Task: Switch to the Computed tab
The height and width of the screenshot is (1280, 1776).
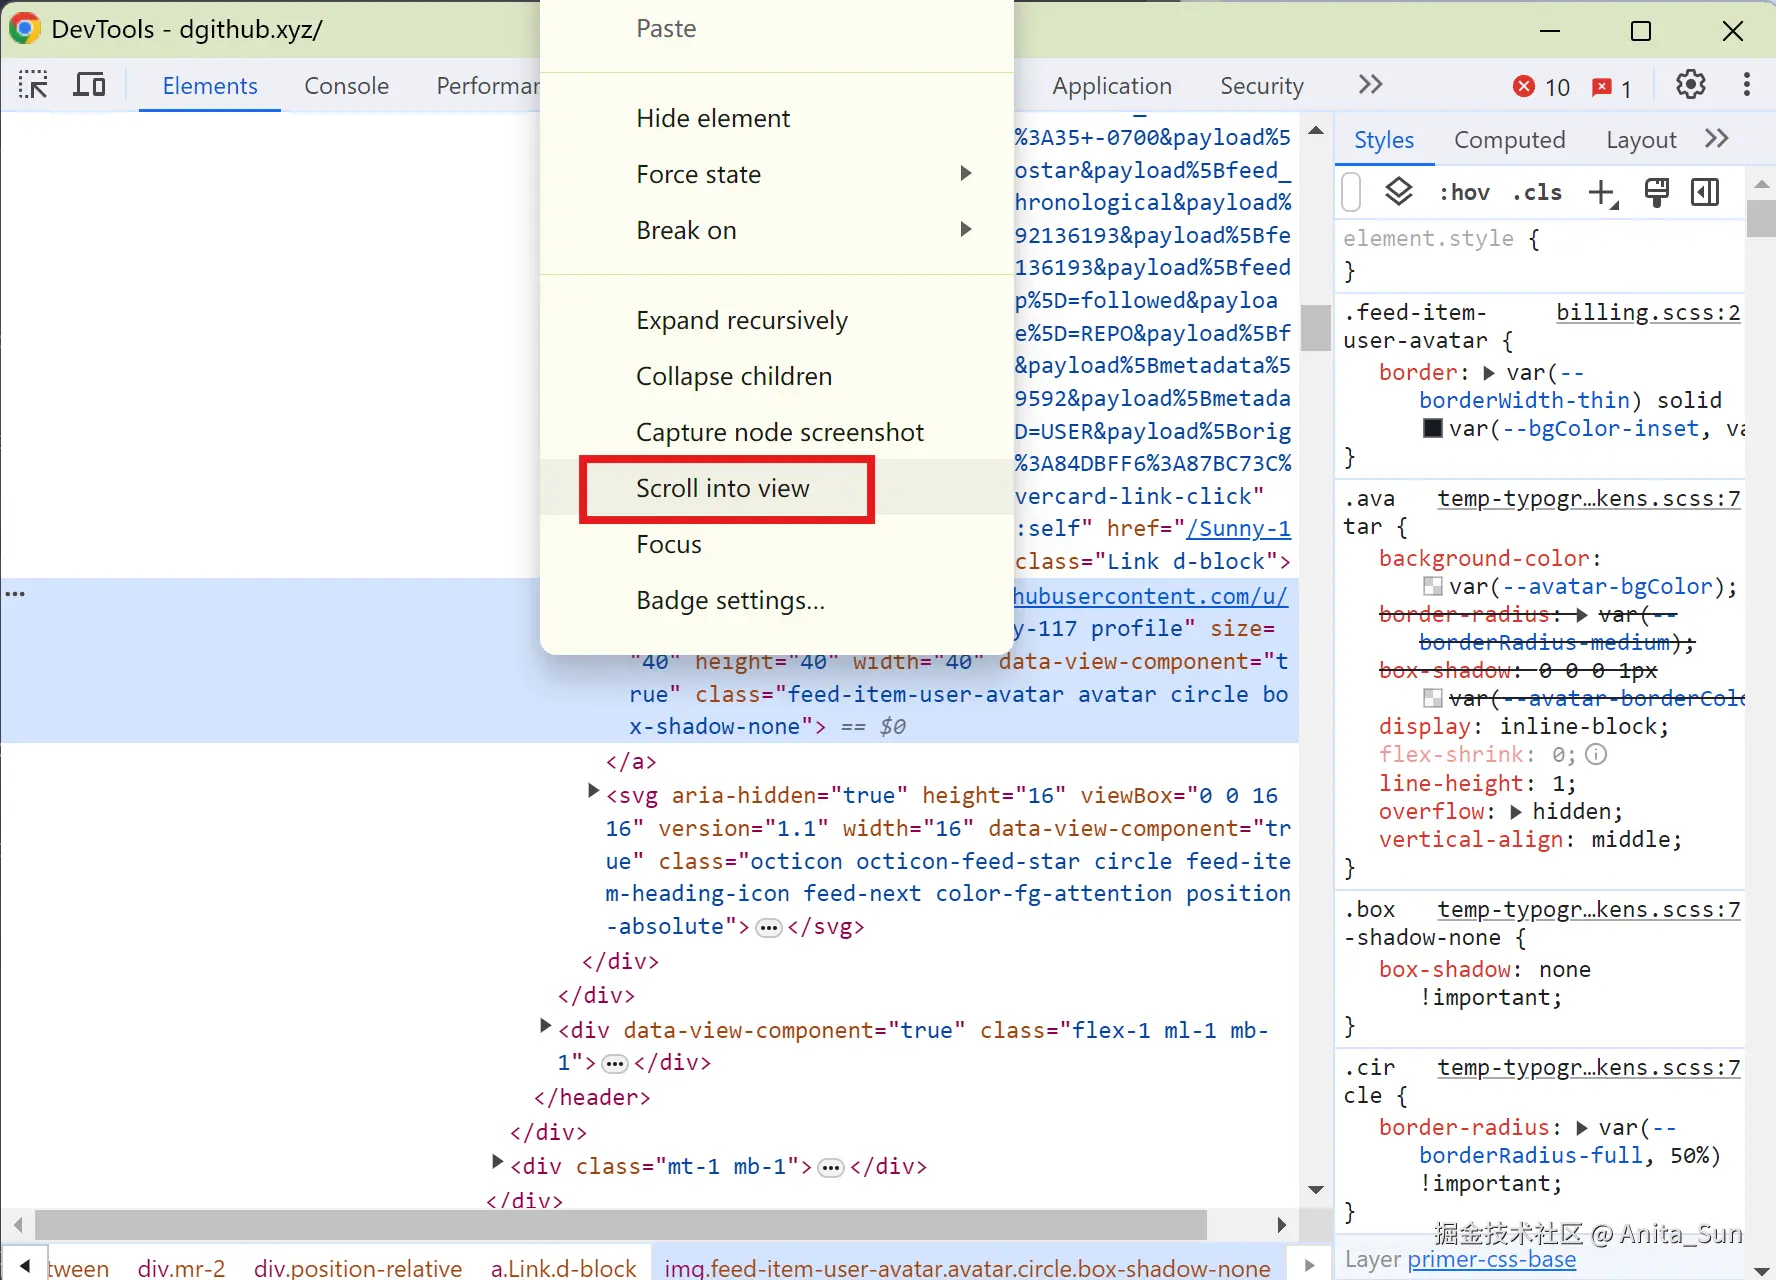Action: [1510, 140]
